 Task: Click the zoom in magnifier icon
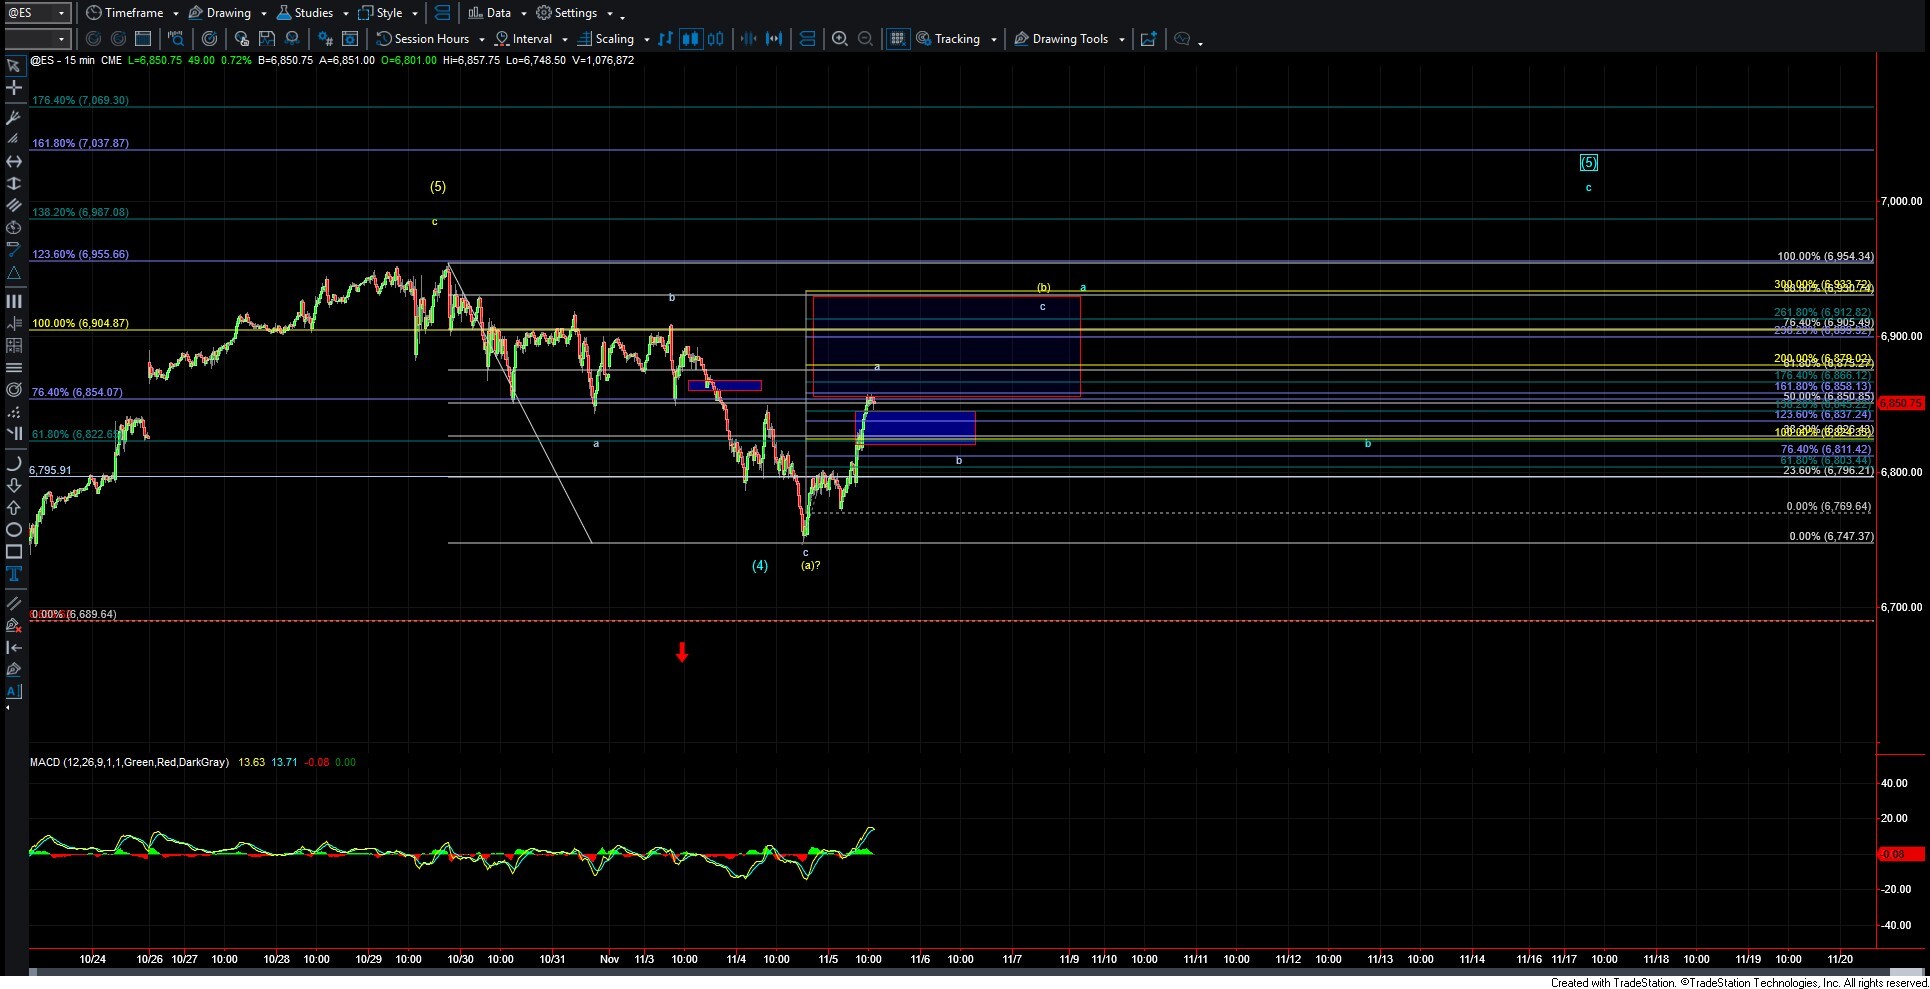coord(839,39)
